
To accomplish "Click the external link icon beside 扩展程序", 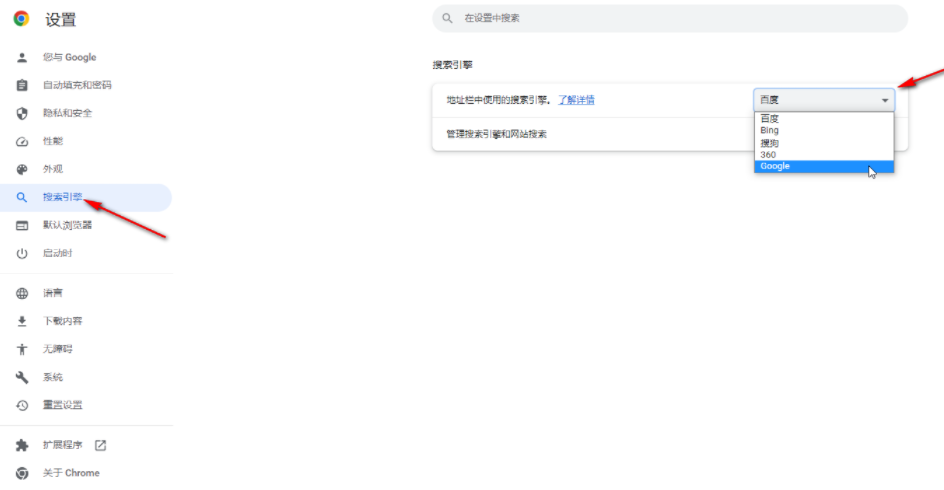I will [x=101, y=445].
